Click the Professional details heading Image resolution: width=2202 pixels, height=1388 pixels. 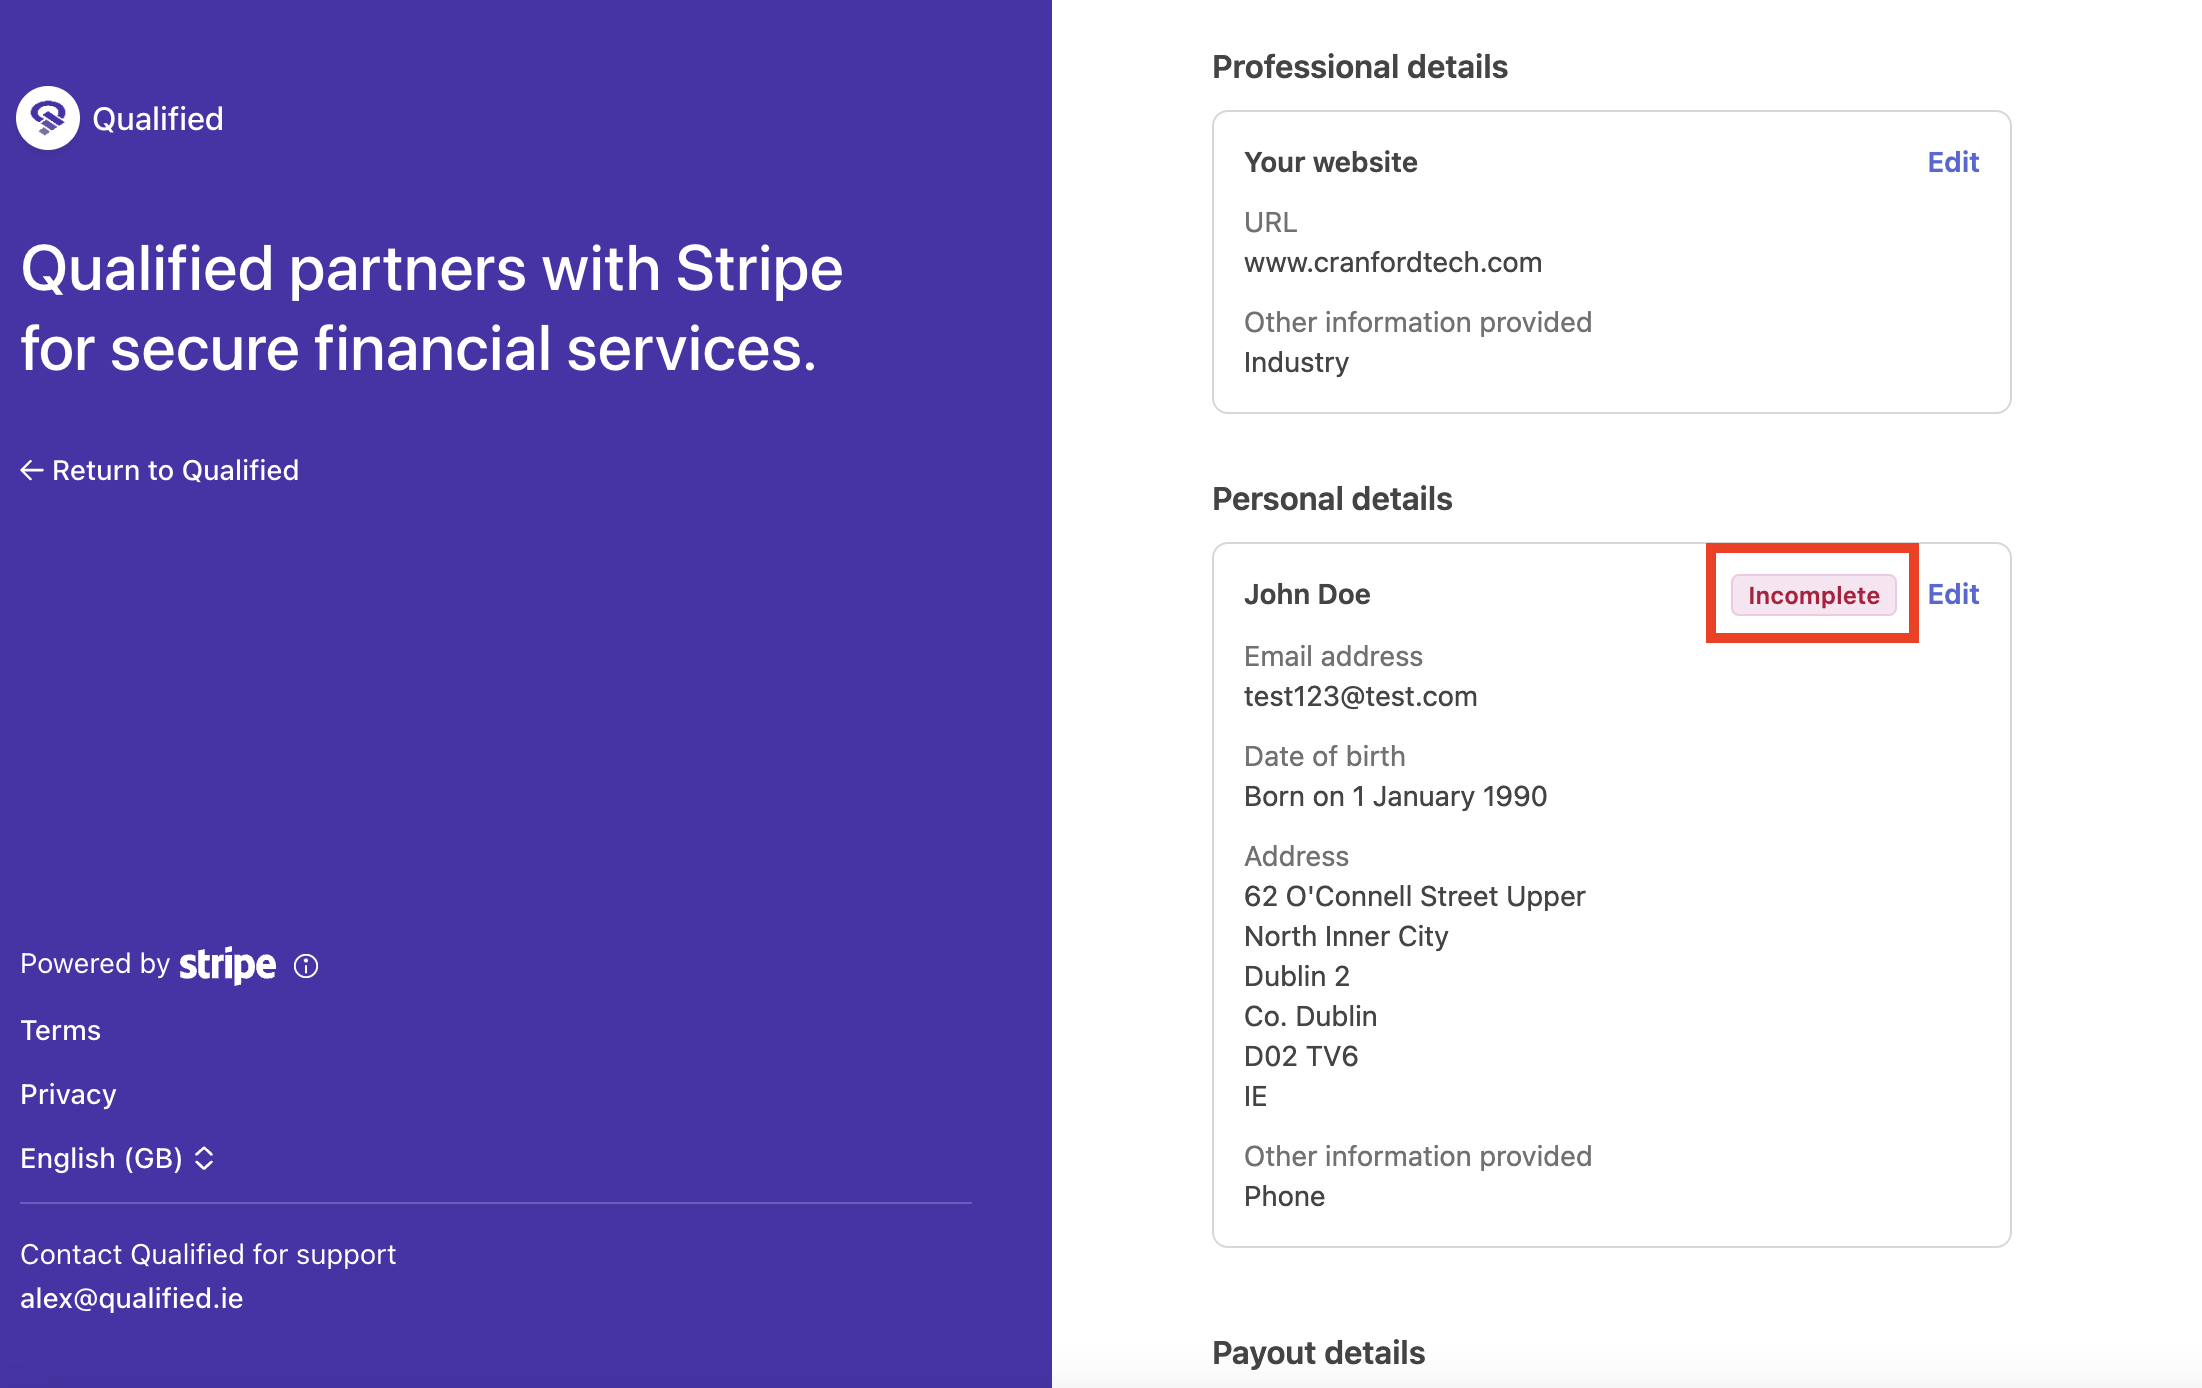tap(1359, 66)
